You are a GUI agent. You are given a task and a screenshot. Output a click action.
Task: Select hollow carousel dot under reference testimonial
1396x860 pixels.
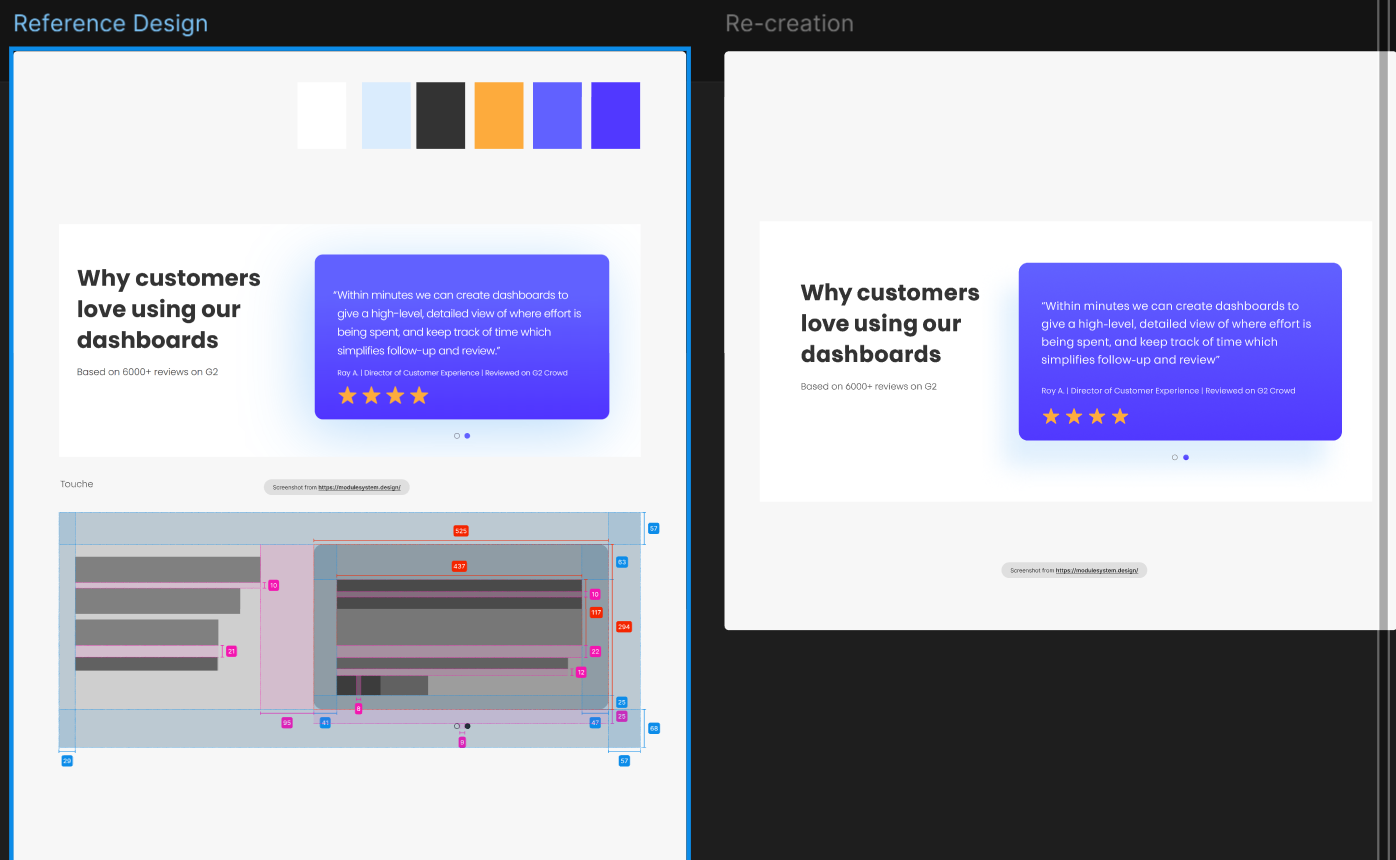tap(457, 436)
